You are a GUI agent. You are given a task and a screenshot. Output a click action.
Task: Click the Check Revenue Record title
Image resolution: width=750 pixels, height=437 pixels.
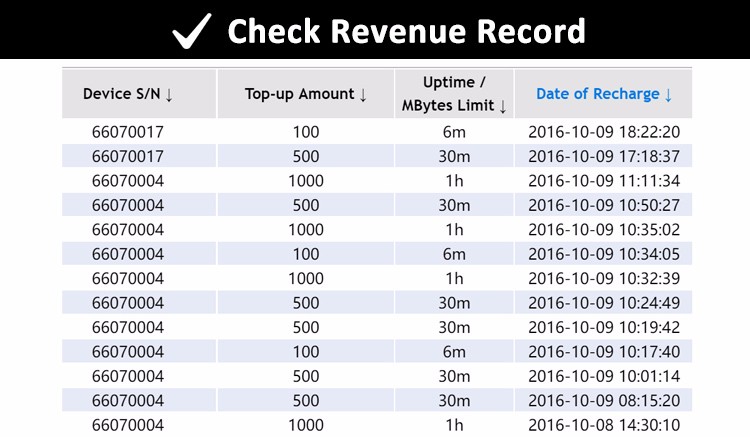(x=405, y=31)
